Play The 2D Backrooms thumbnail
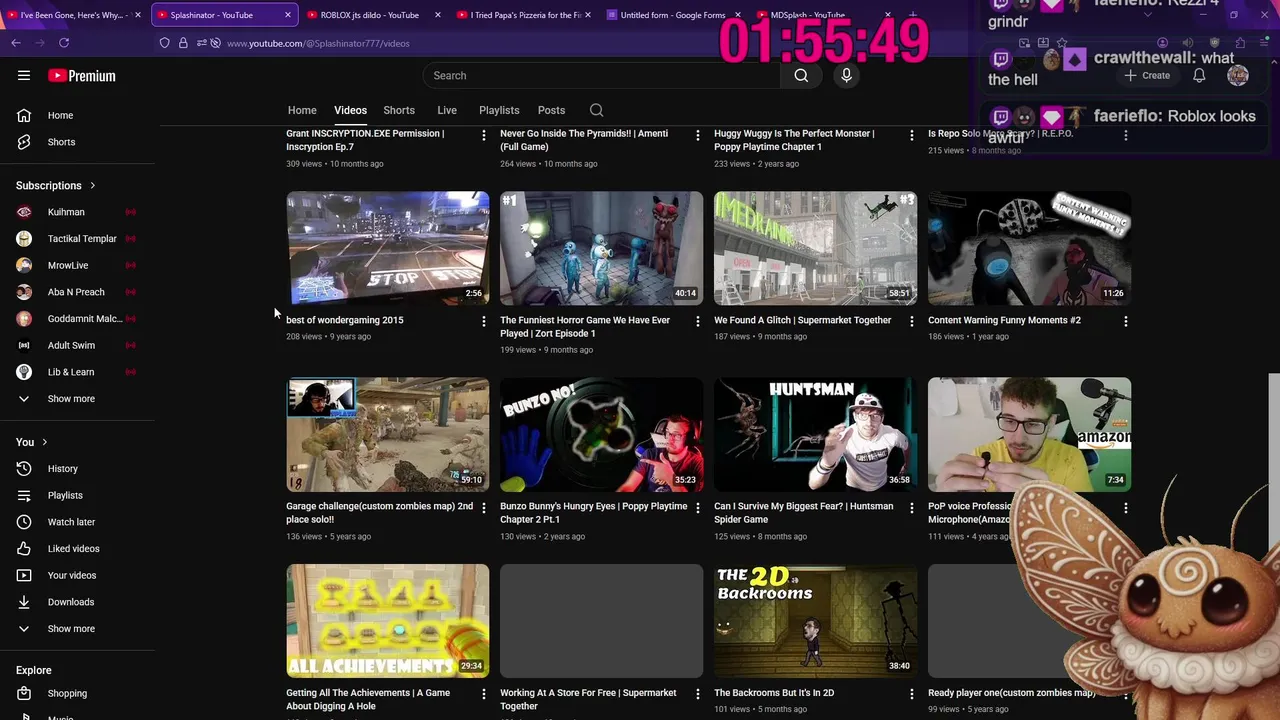This screenshot has height=720, width=1280. pos(815,620)
